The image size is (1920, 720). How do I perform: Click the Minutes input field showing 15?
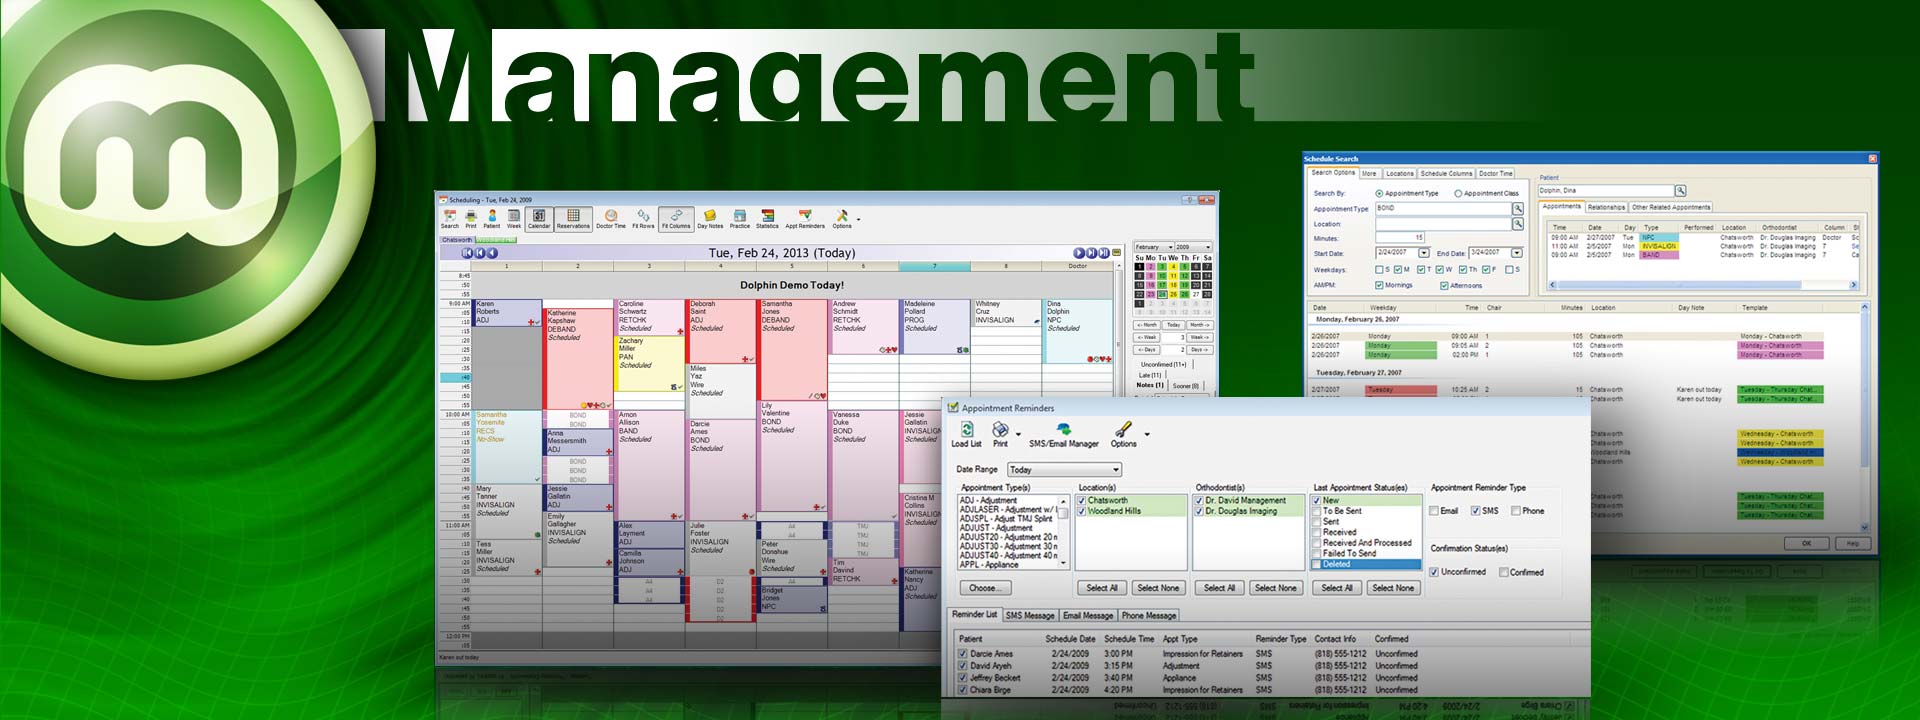(x=1400, y=238)
